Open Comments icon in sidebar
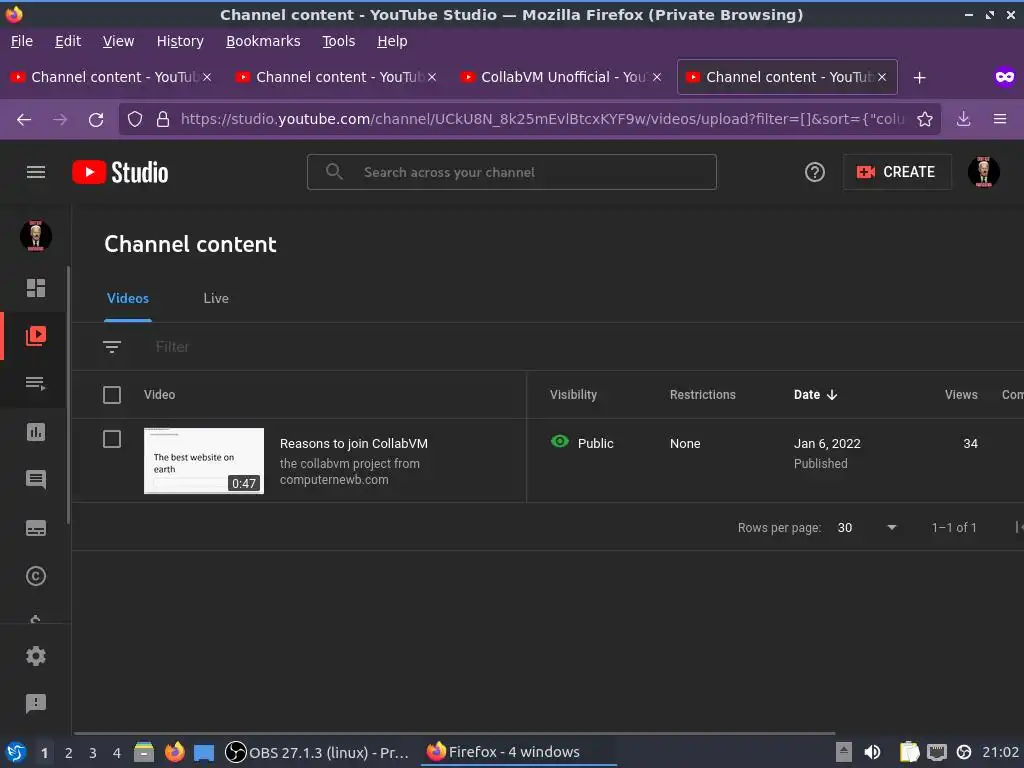The width and height of the screenshot is (1024, 768). click(36, 480)
